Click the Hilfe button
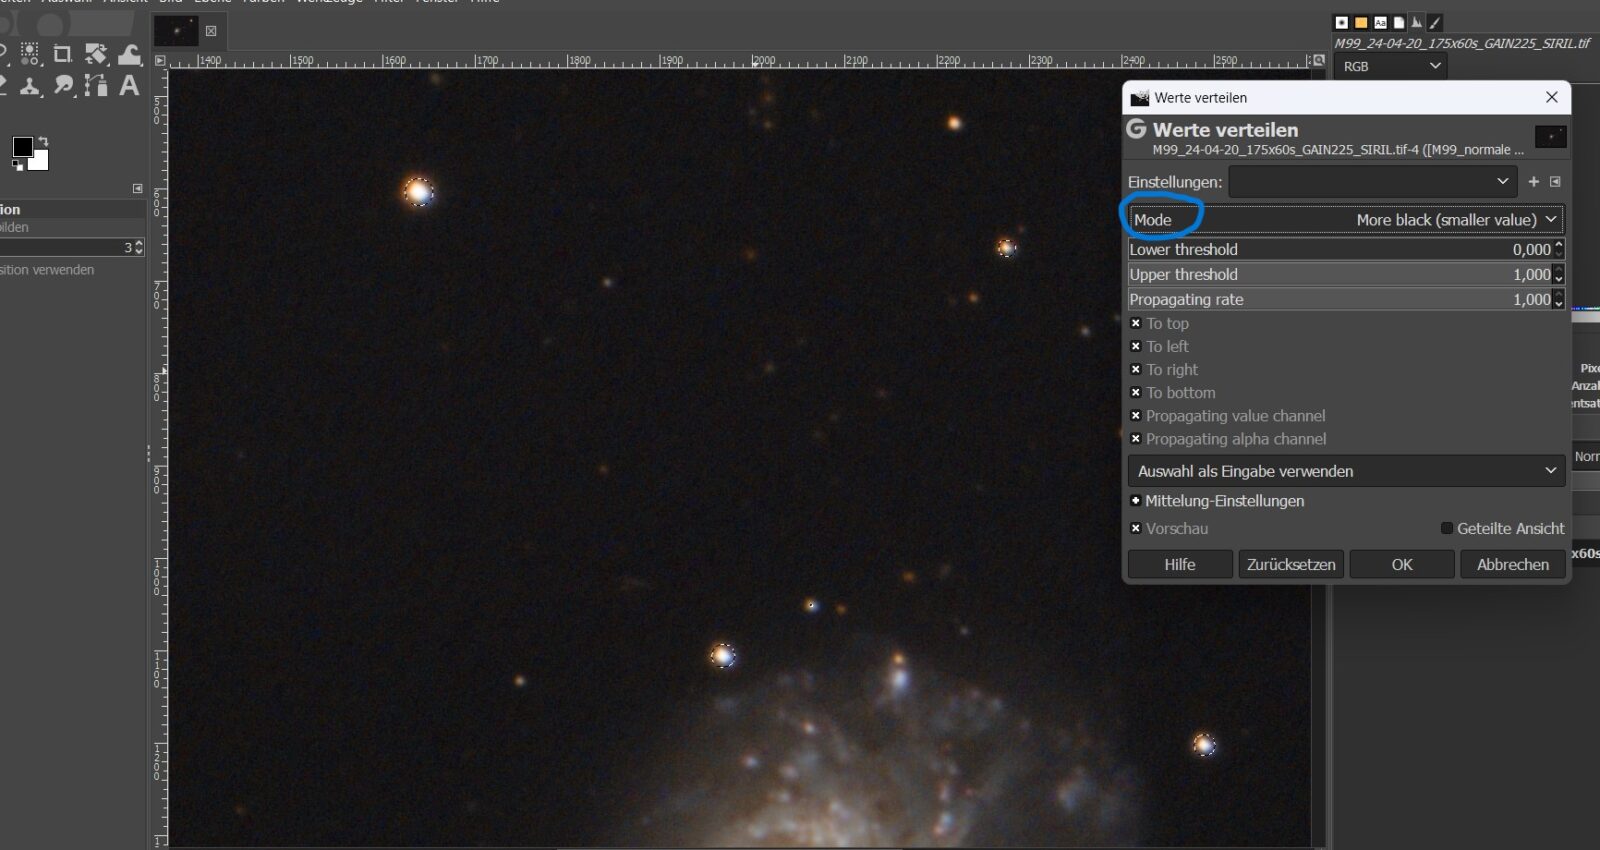Viewport: 1600px width, 850px height. point(1180,564)
